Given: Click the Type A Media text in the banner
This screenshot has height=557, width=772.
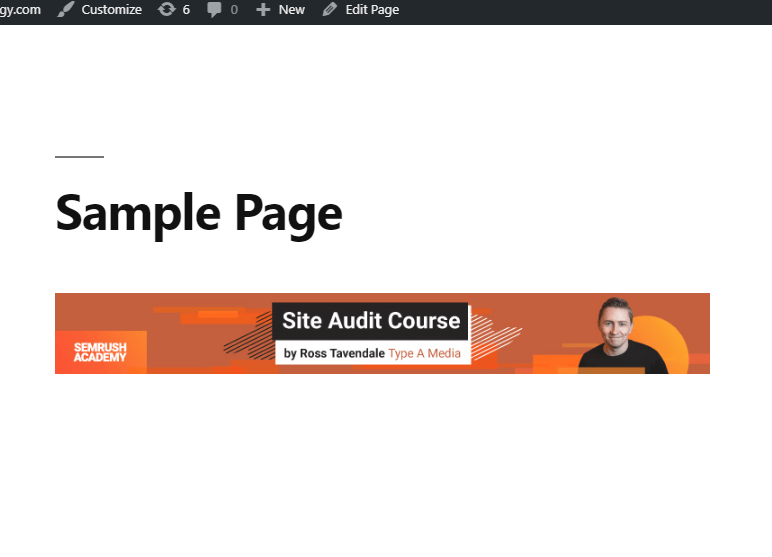Looking at the screenshot, I should coord(424,353).
